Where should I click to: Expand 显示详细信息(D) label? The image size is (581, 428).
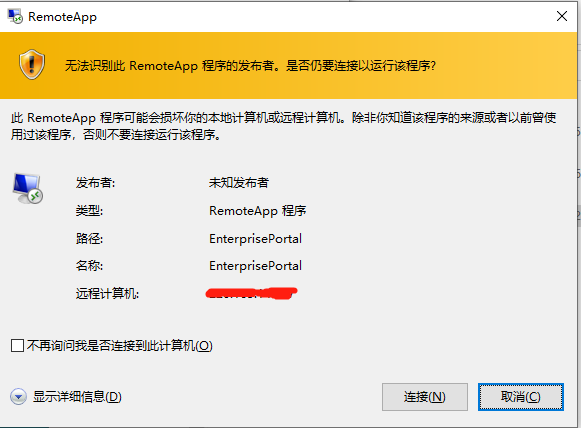[77, 397]
